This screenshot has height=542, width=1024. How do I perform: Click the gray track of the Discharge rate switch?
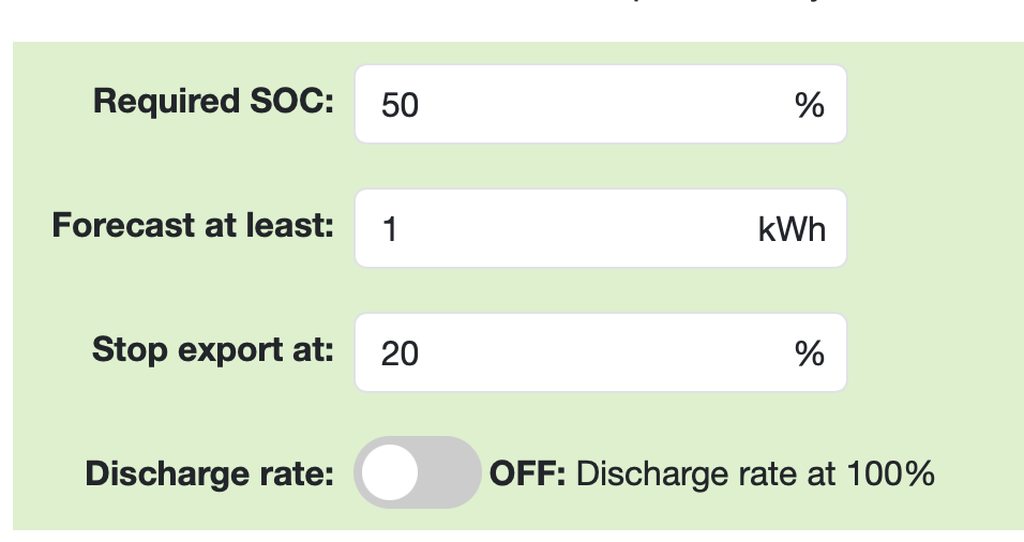pos(450,473)
